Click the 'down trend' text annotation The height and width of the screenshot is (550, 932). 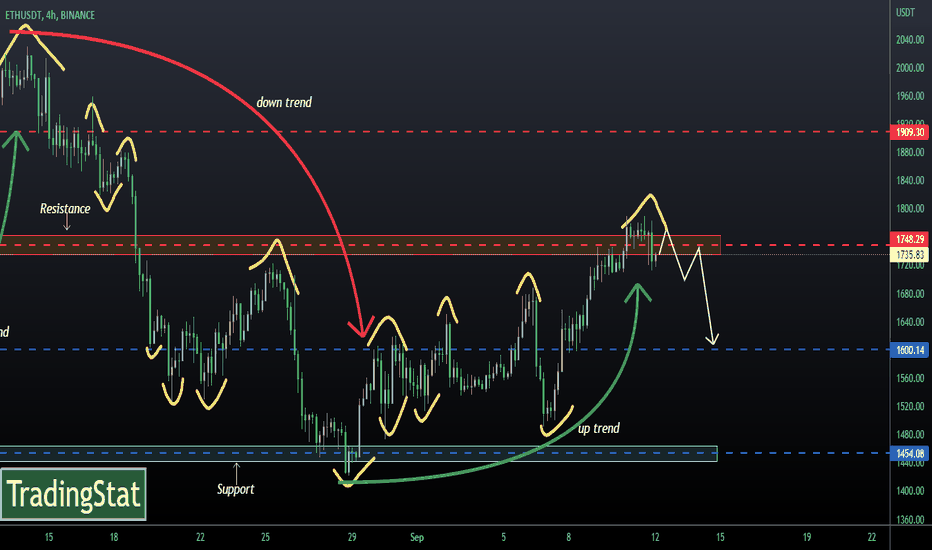pyautogui.click(x=284, y=102)
